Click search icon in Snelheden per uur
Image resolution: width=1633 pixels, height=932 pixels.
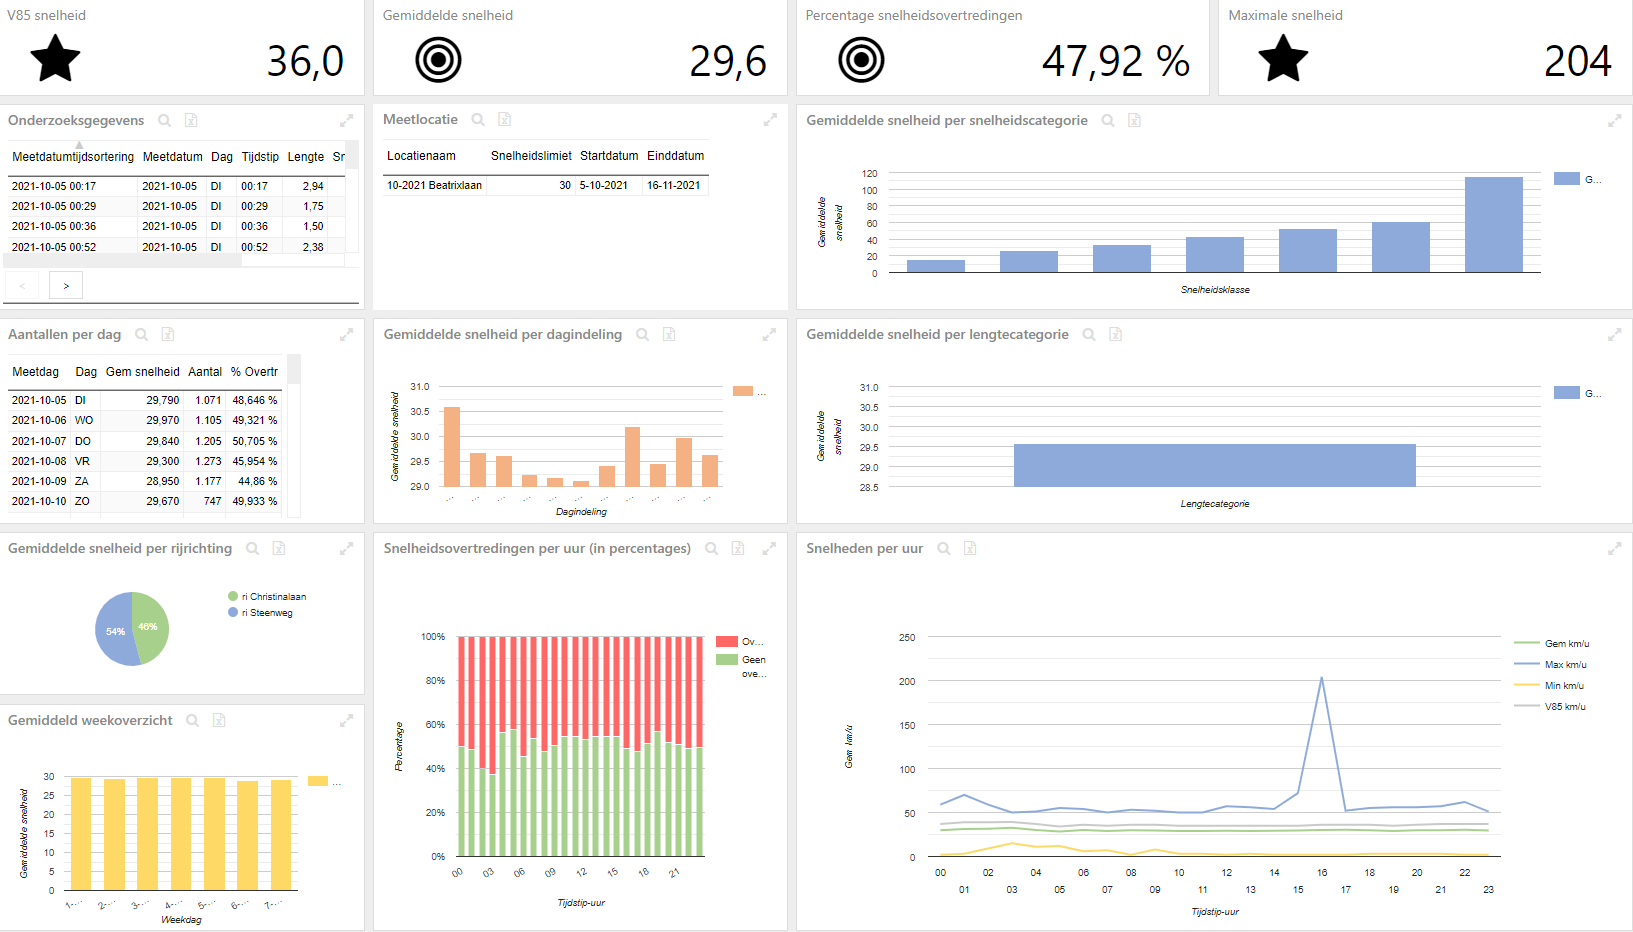click(x=944, y=548)
